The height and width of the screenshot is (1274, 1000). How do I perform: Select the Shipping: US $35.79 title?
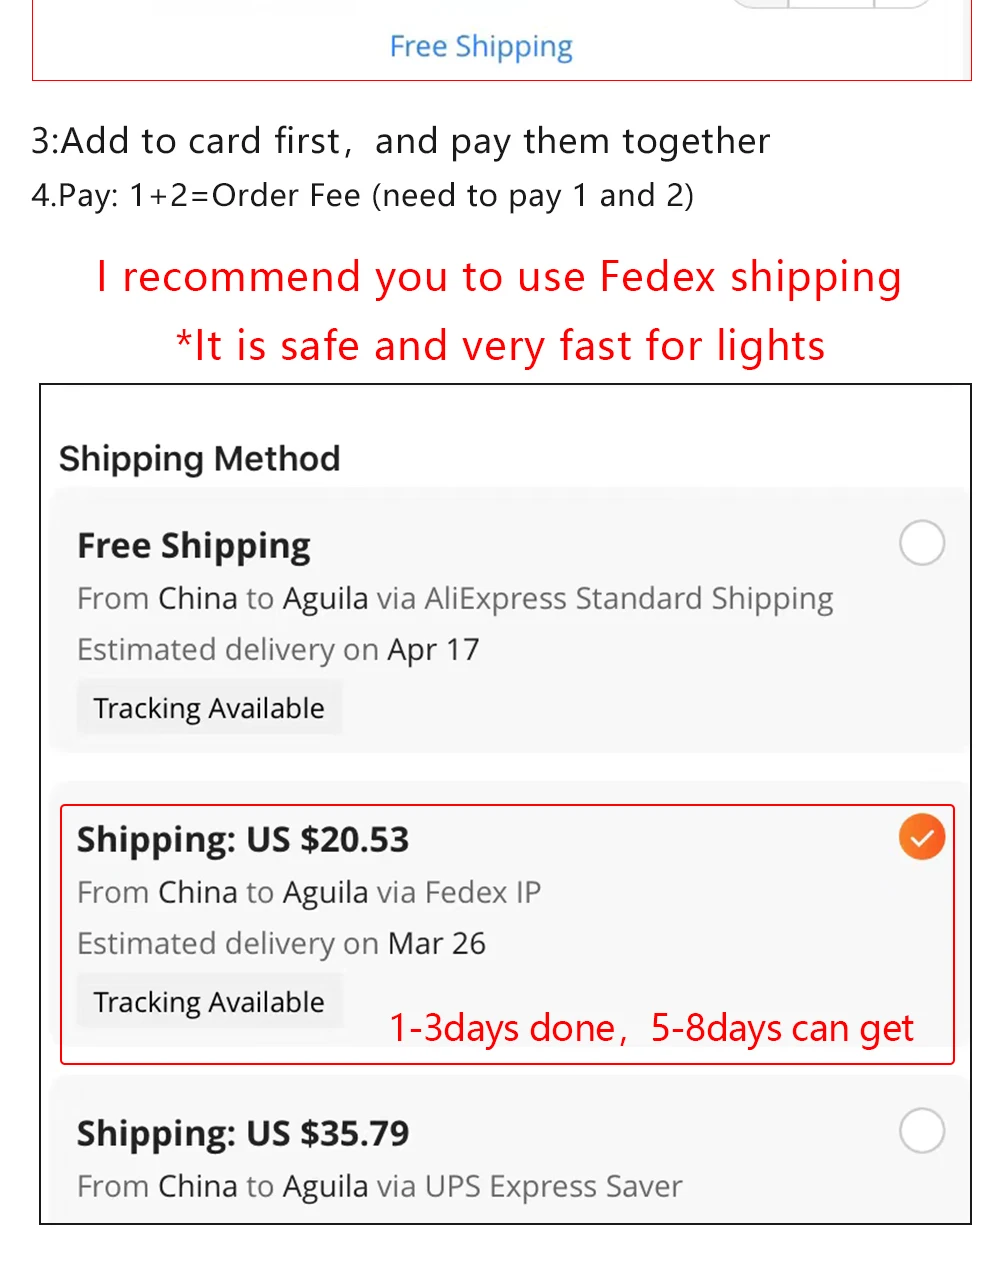[x=243, y=1134]
